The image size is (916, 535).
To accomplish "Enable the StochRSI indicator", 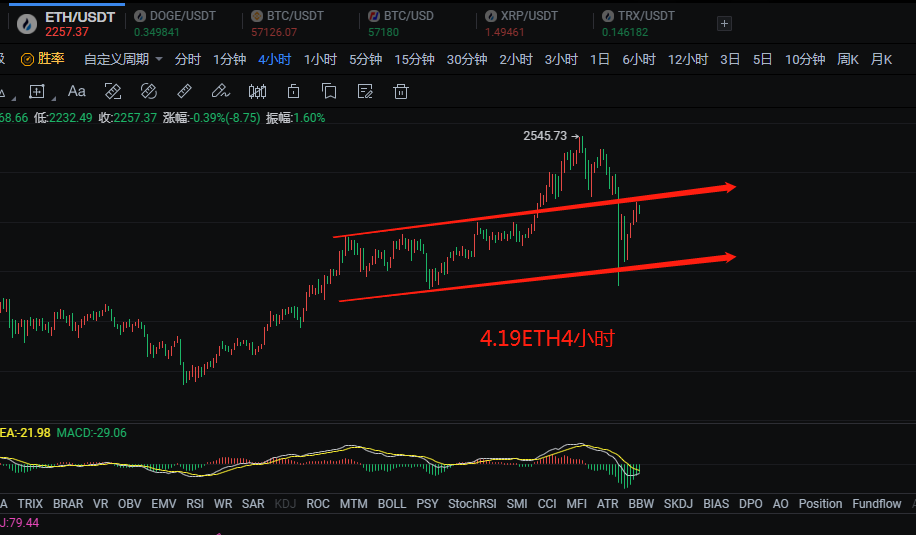I will pyautogui.click(x=472, y=503).
